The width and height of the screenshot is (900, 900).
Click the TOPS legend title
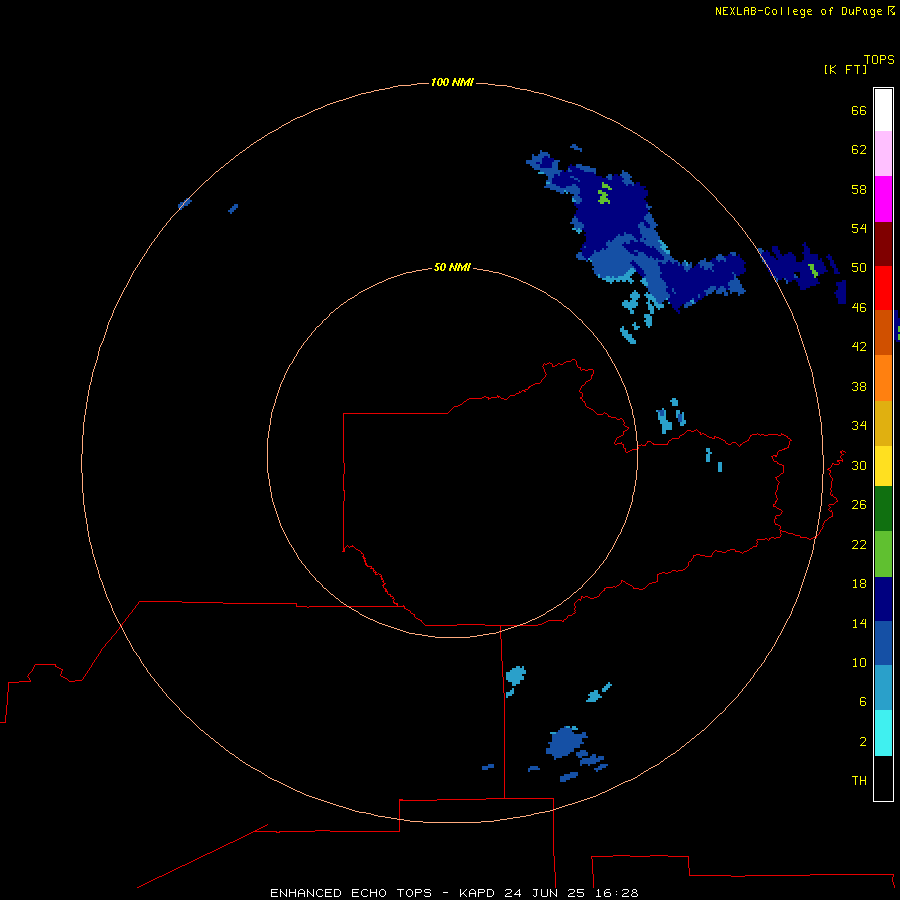[x=879, y=59]
